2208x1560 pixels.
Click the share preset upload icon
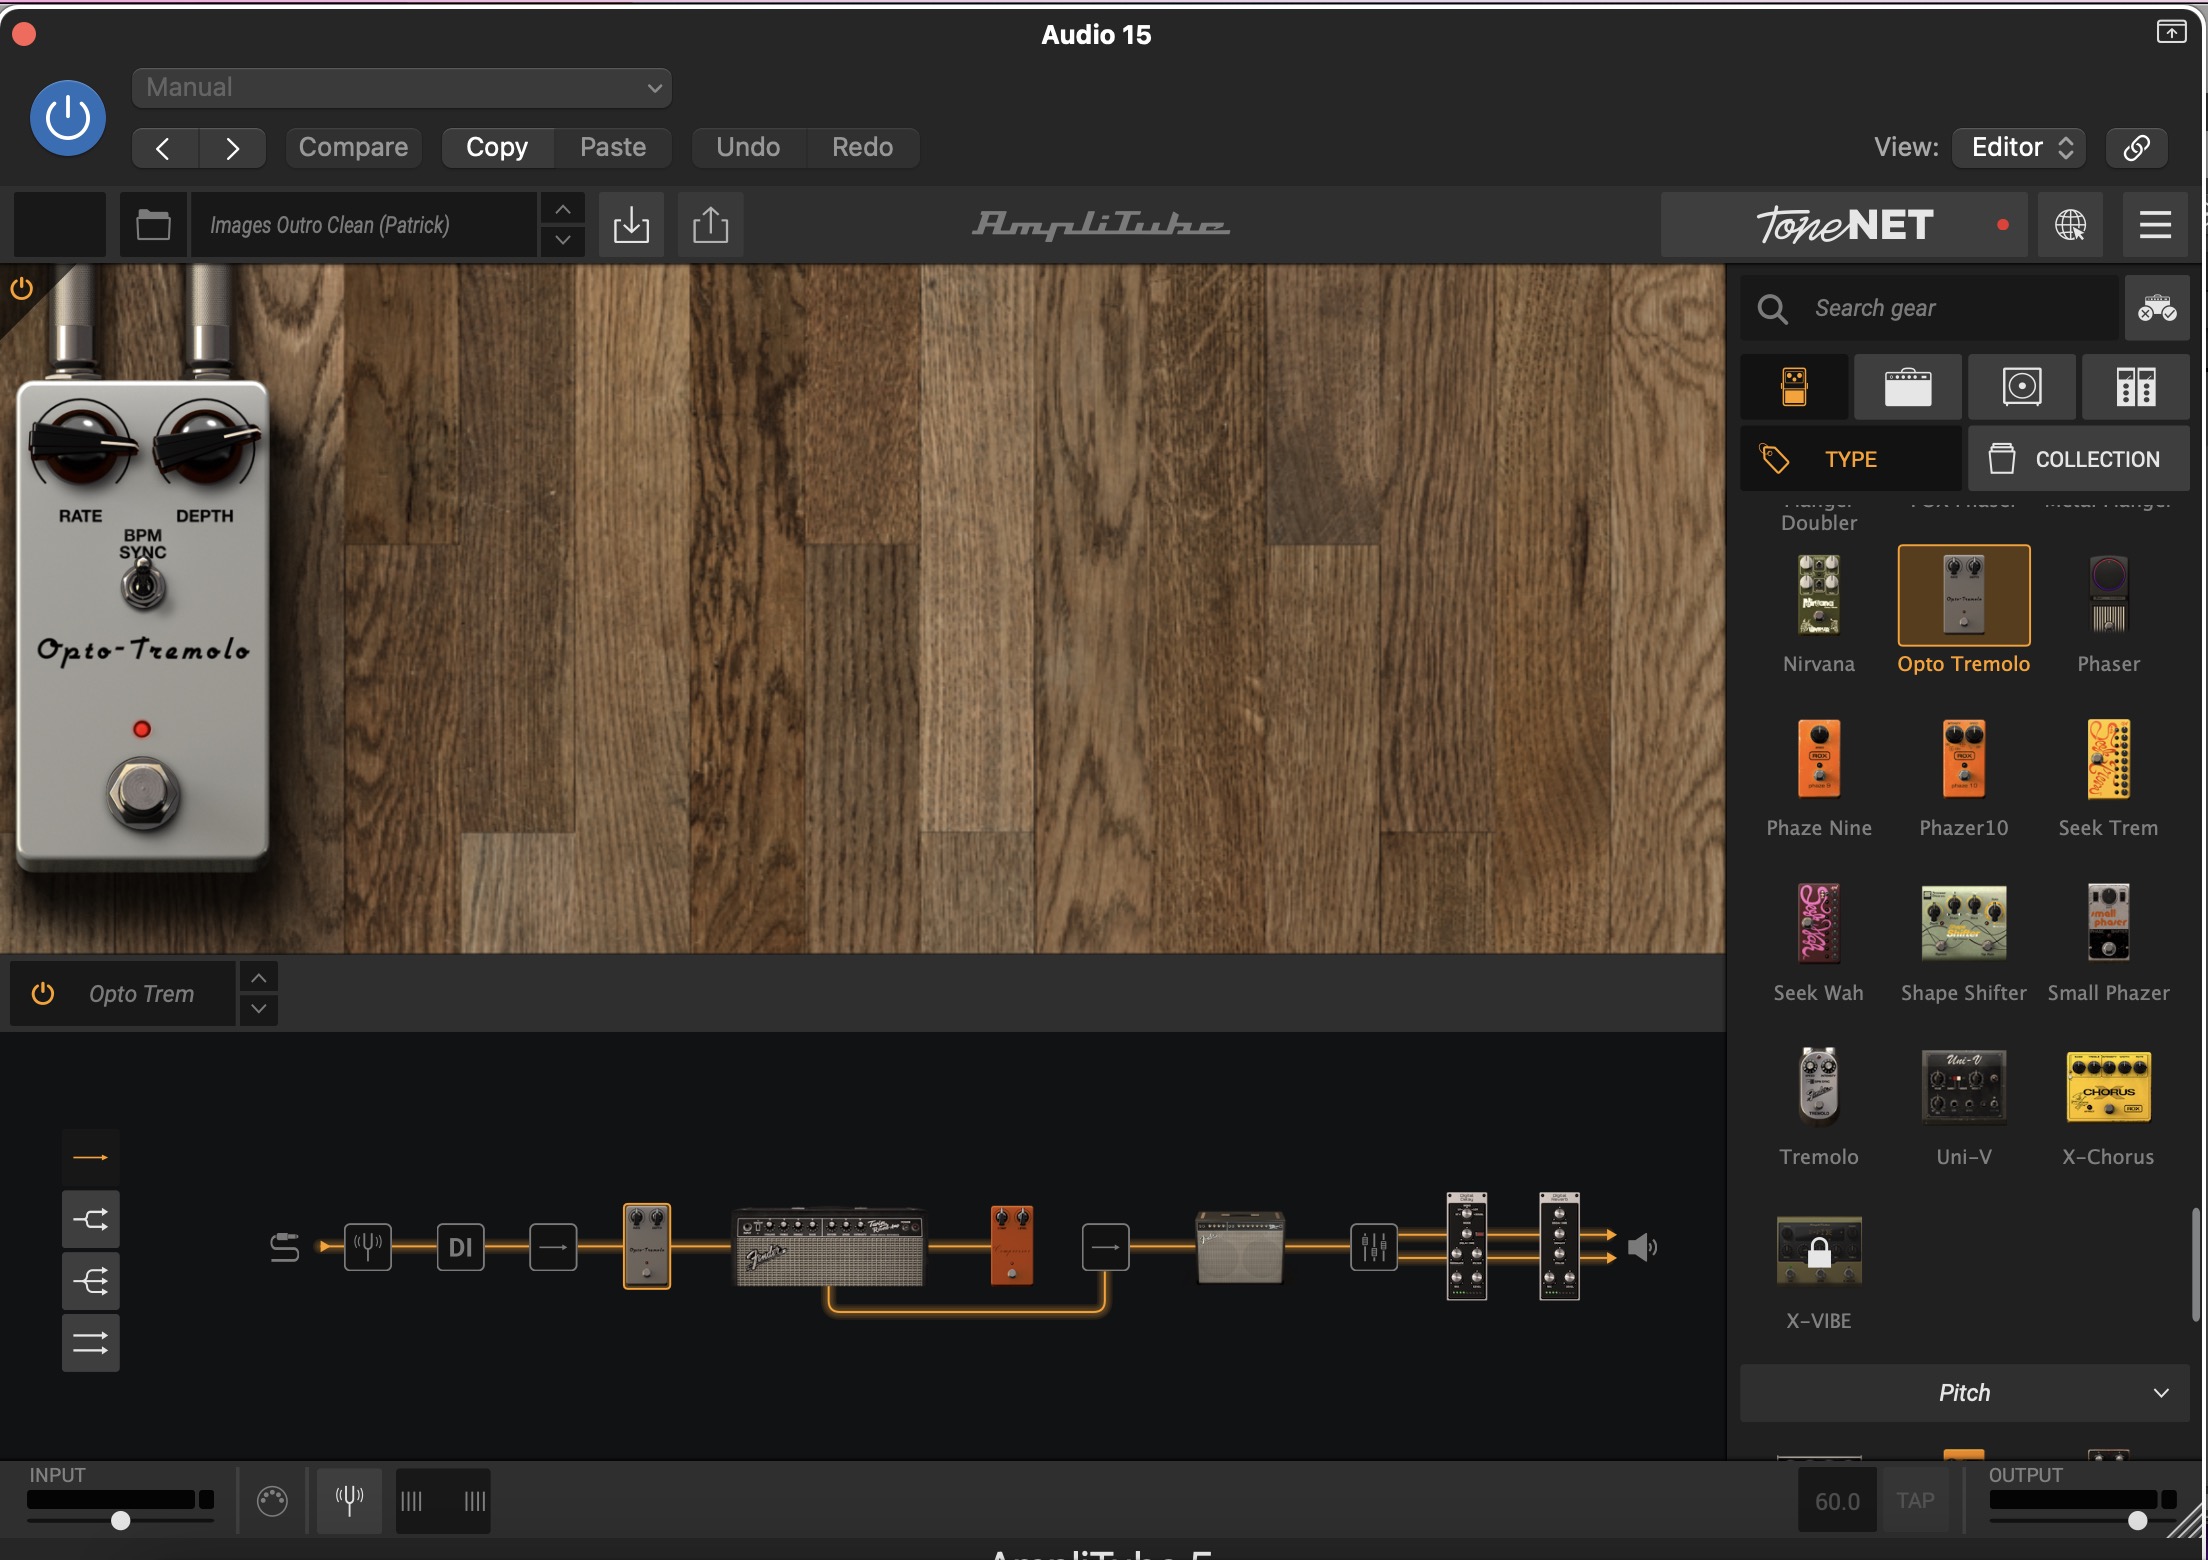click(x=711, y=225)
